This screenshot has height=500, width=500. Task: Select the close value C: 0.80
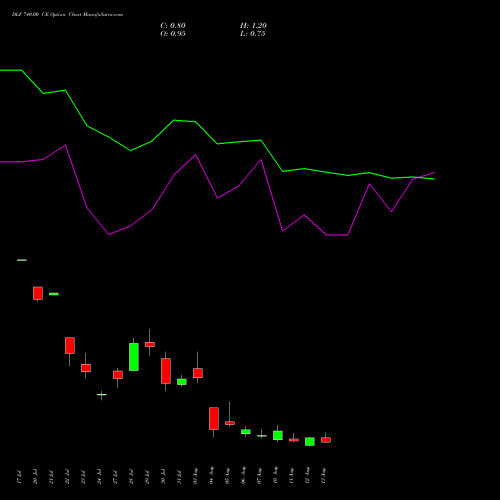click(x=173, y=26)
